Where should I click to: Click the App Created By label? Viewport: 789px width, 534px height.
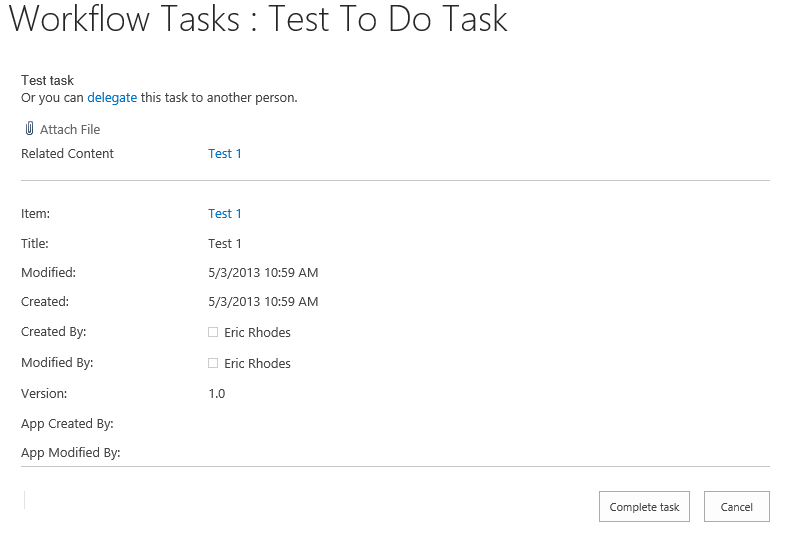point(67,424)
